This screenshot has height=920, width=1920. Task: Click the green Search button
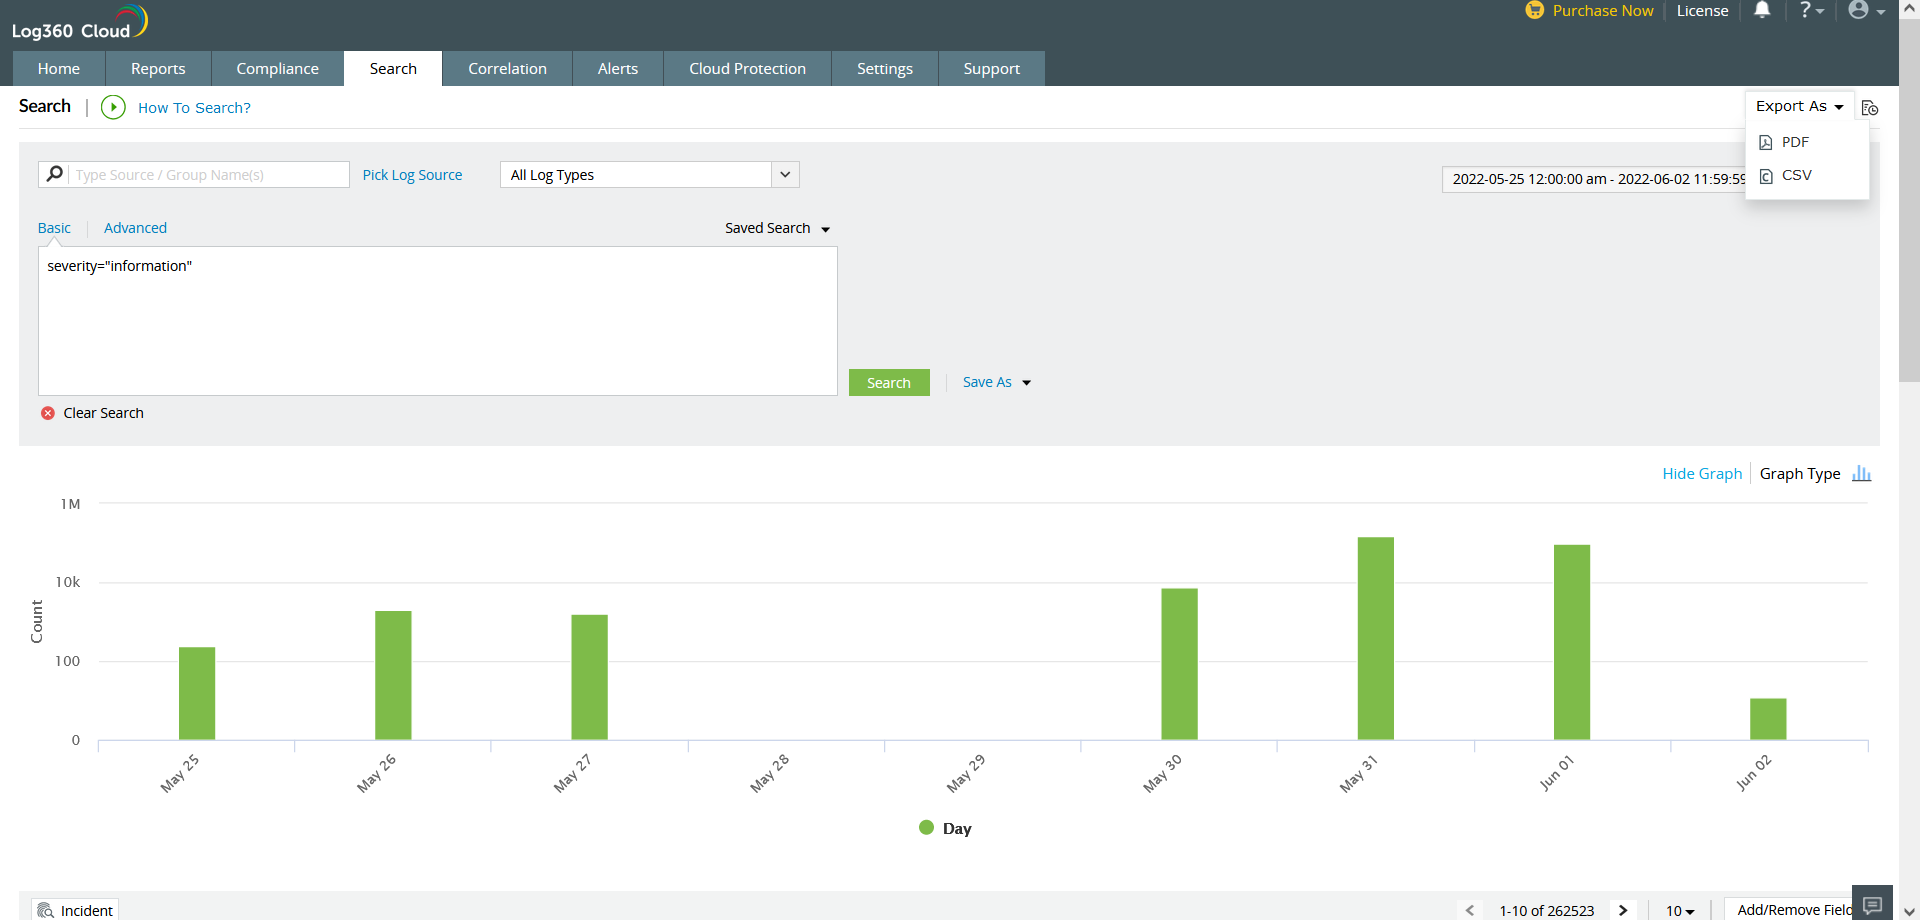(889, 383)
